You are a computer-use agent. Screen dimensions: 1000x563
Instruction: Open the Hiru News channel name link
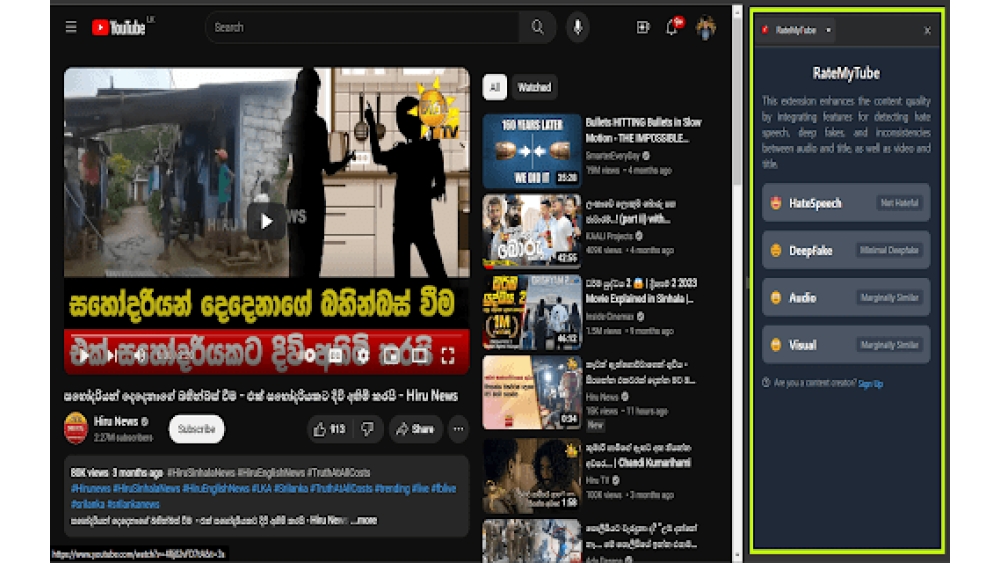click(115, 421)
